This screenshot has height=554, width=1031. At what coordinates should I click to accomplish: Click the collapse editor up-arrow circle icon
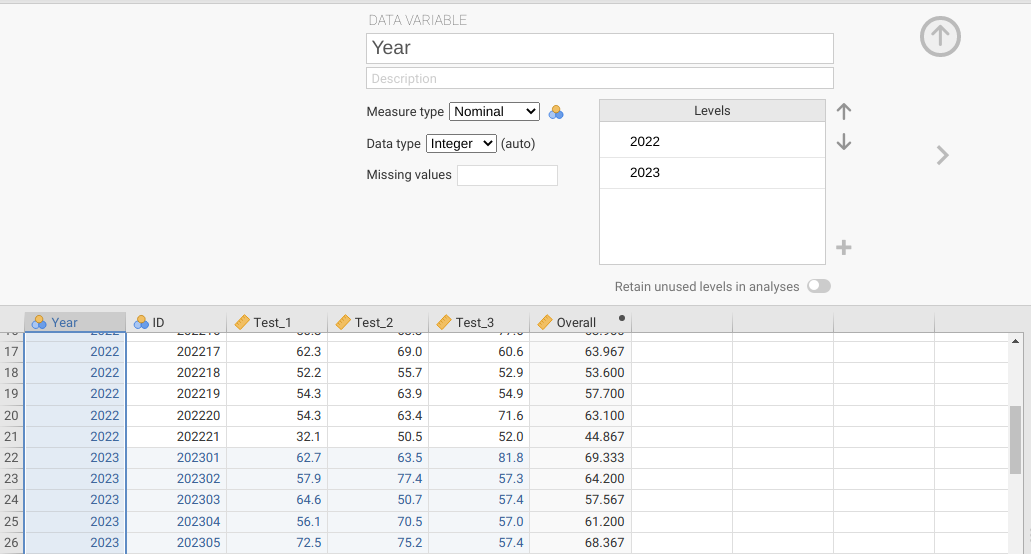[x=940, y=37]
